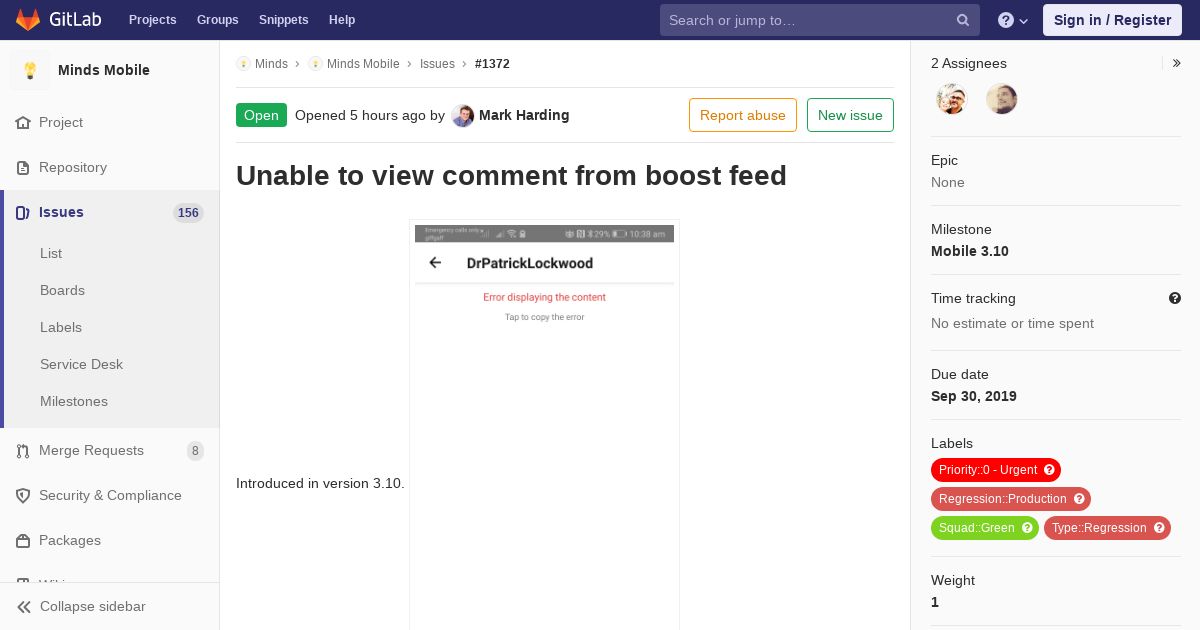Click Sign in / Register button

(x=1112, y=20)
